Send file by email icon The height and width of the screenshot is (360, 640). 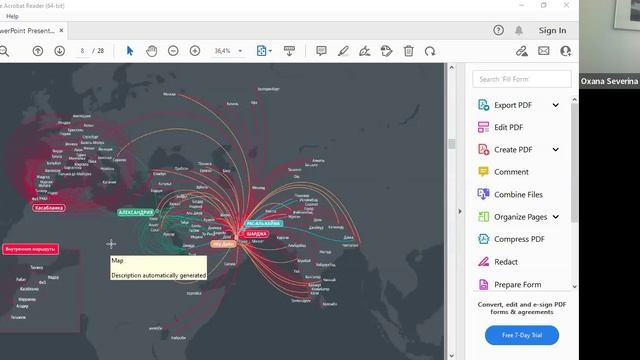tap(544, 51)
